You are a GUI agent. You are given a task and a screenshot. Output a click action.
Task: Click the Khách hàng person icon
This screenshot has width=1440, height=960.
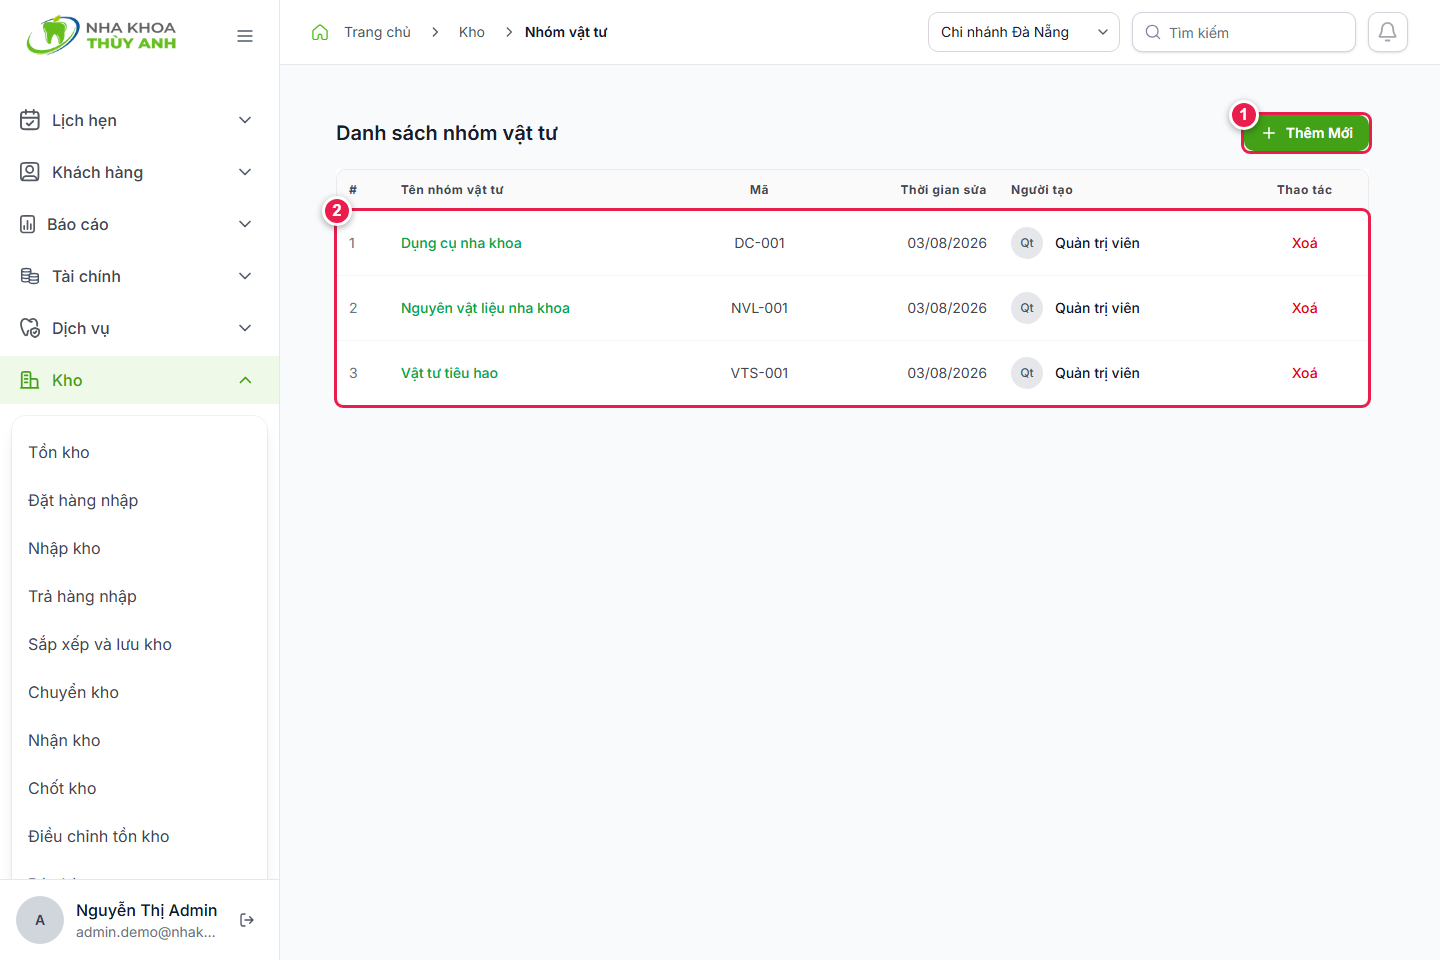[30, 172]
